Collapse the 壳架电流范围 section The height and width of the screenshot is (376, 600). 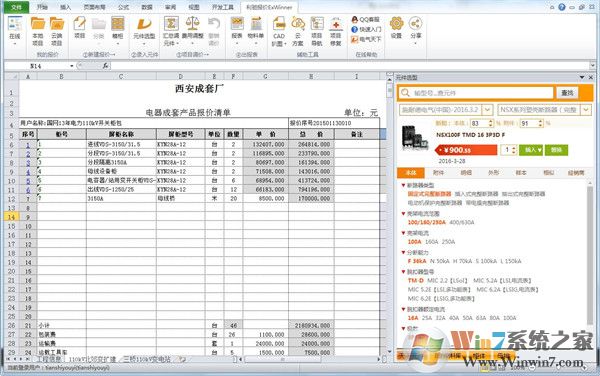point(403,213)
